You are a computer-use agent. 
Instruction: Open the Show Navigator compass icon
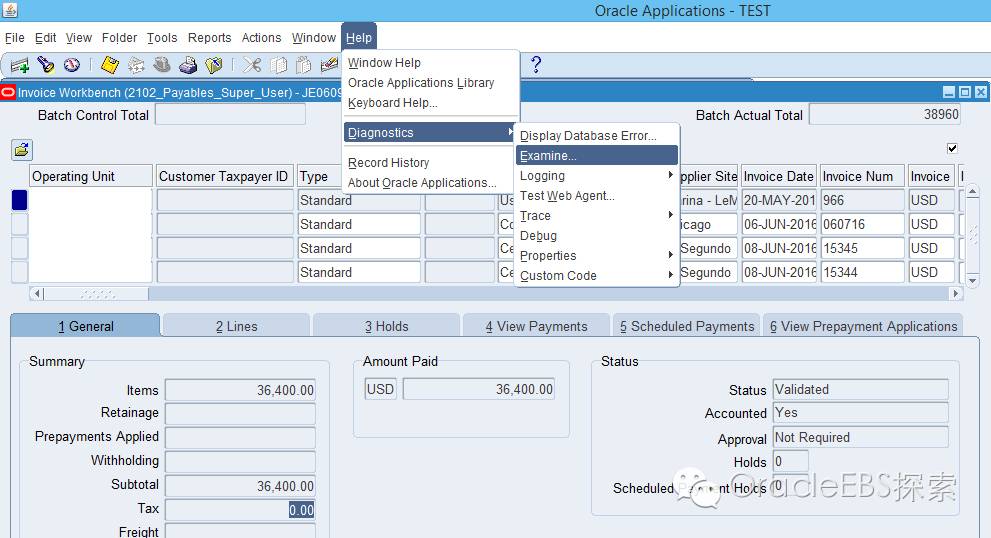71,64
